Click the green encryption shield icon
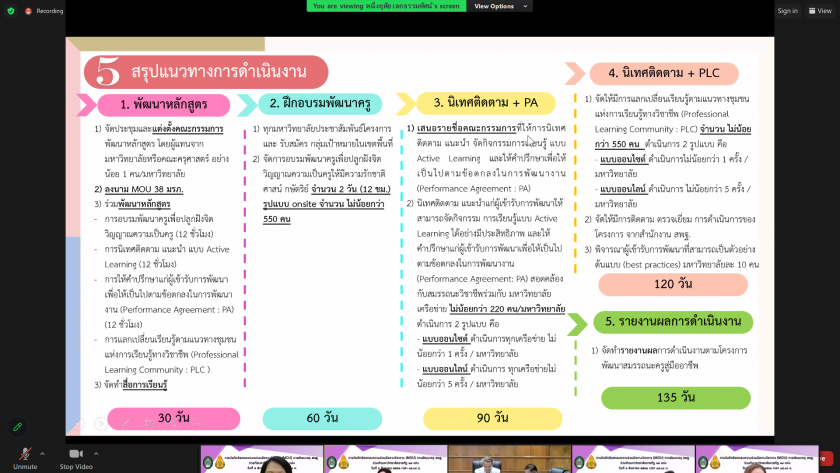Screen dimensions: 840x473 [x=10, y=11]
